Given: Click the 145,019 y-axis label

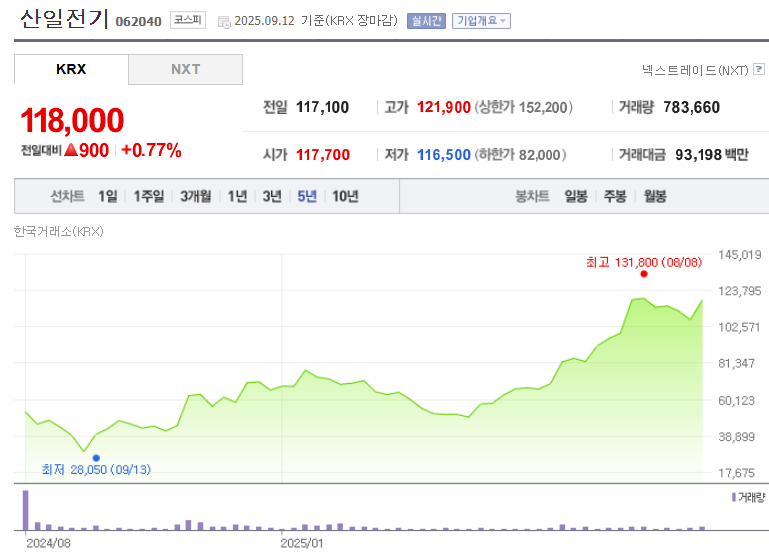Looking at the screenshot, I should pos(740,254).
